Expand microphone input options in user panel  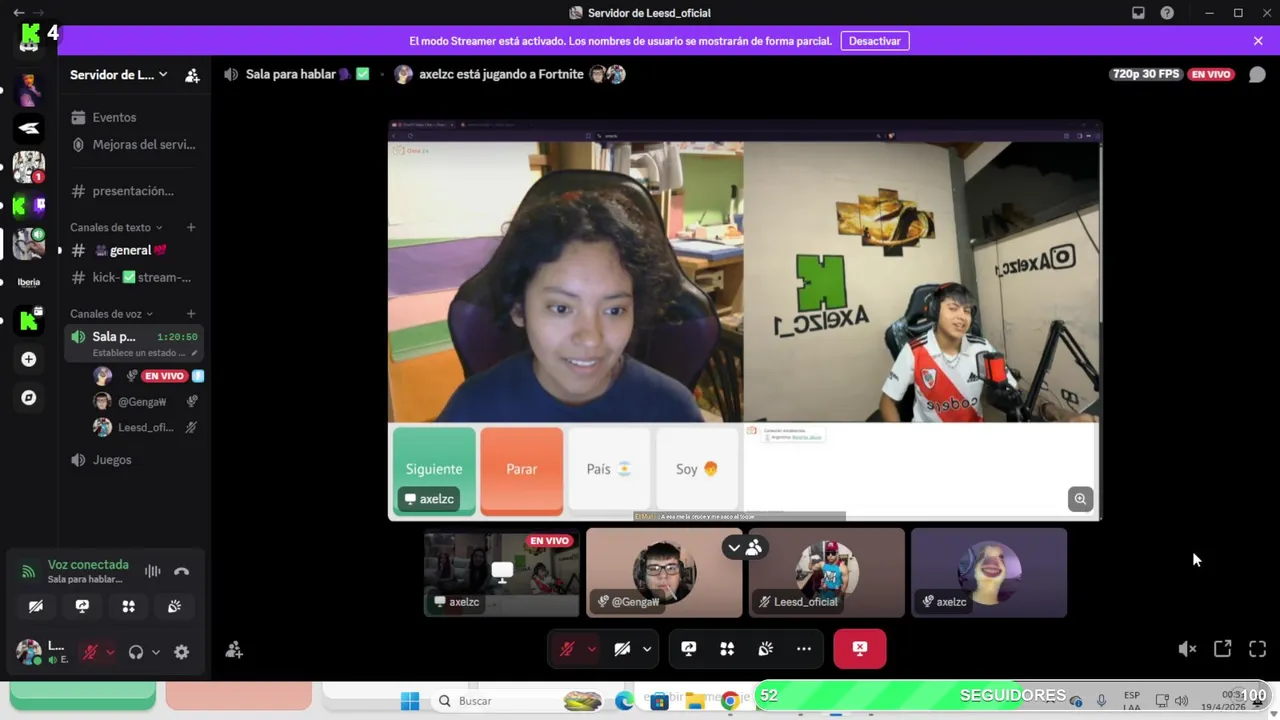pyautogui.click(x=110, y=652)
